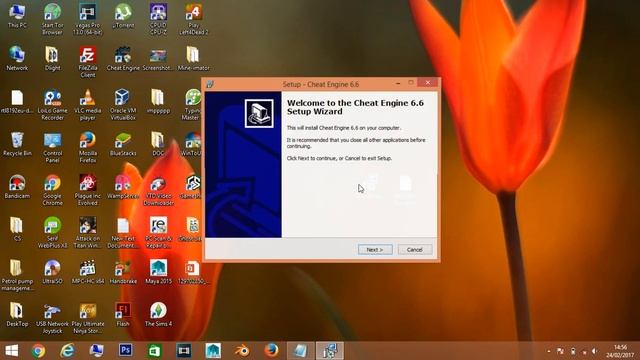Open the taskbar clock showing 14:56
Image resolution: width=640 pixels, height=360 pixels.
(x=620, y=351)
